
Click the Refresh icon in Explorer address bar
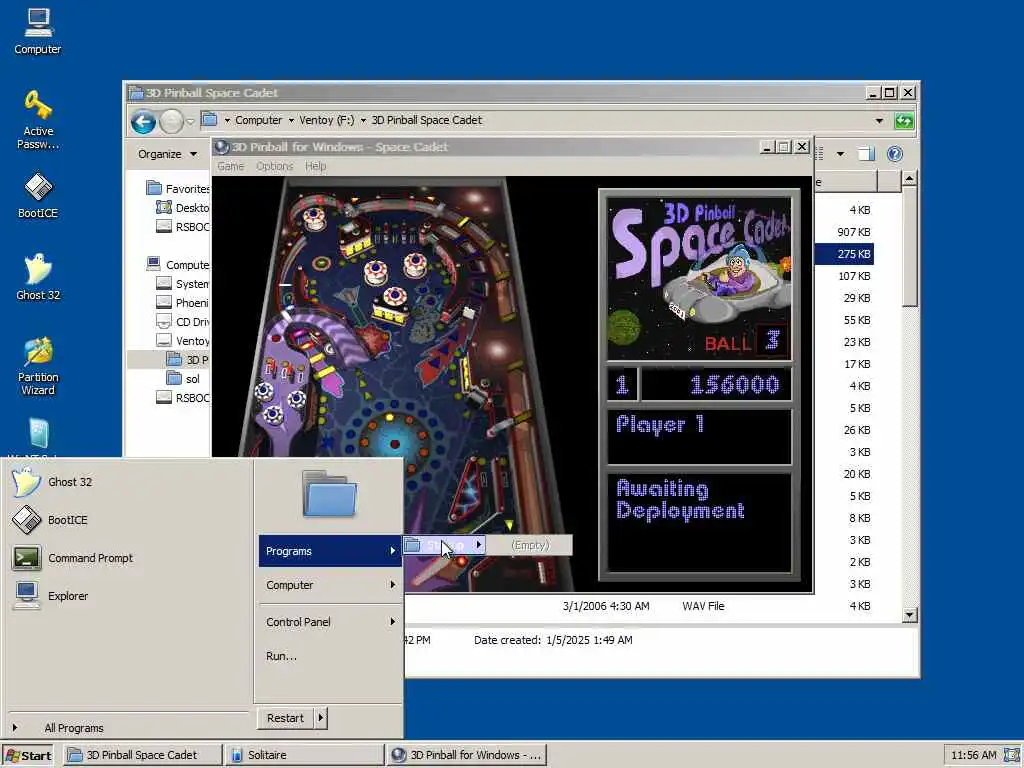coord(904,121)
